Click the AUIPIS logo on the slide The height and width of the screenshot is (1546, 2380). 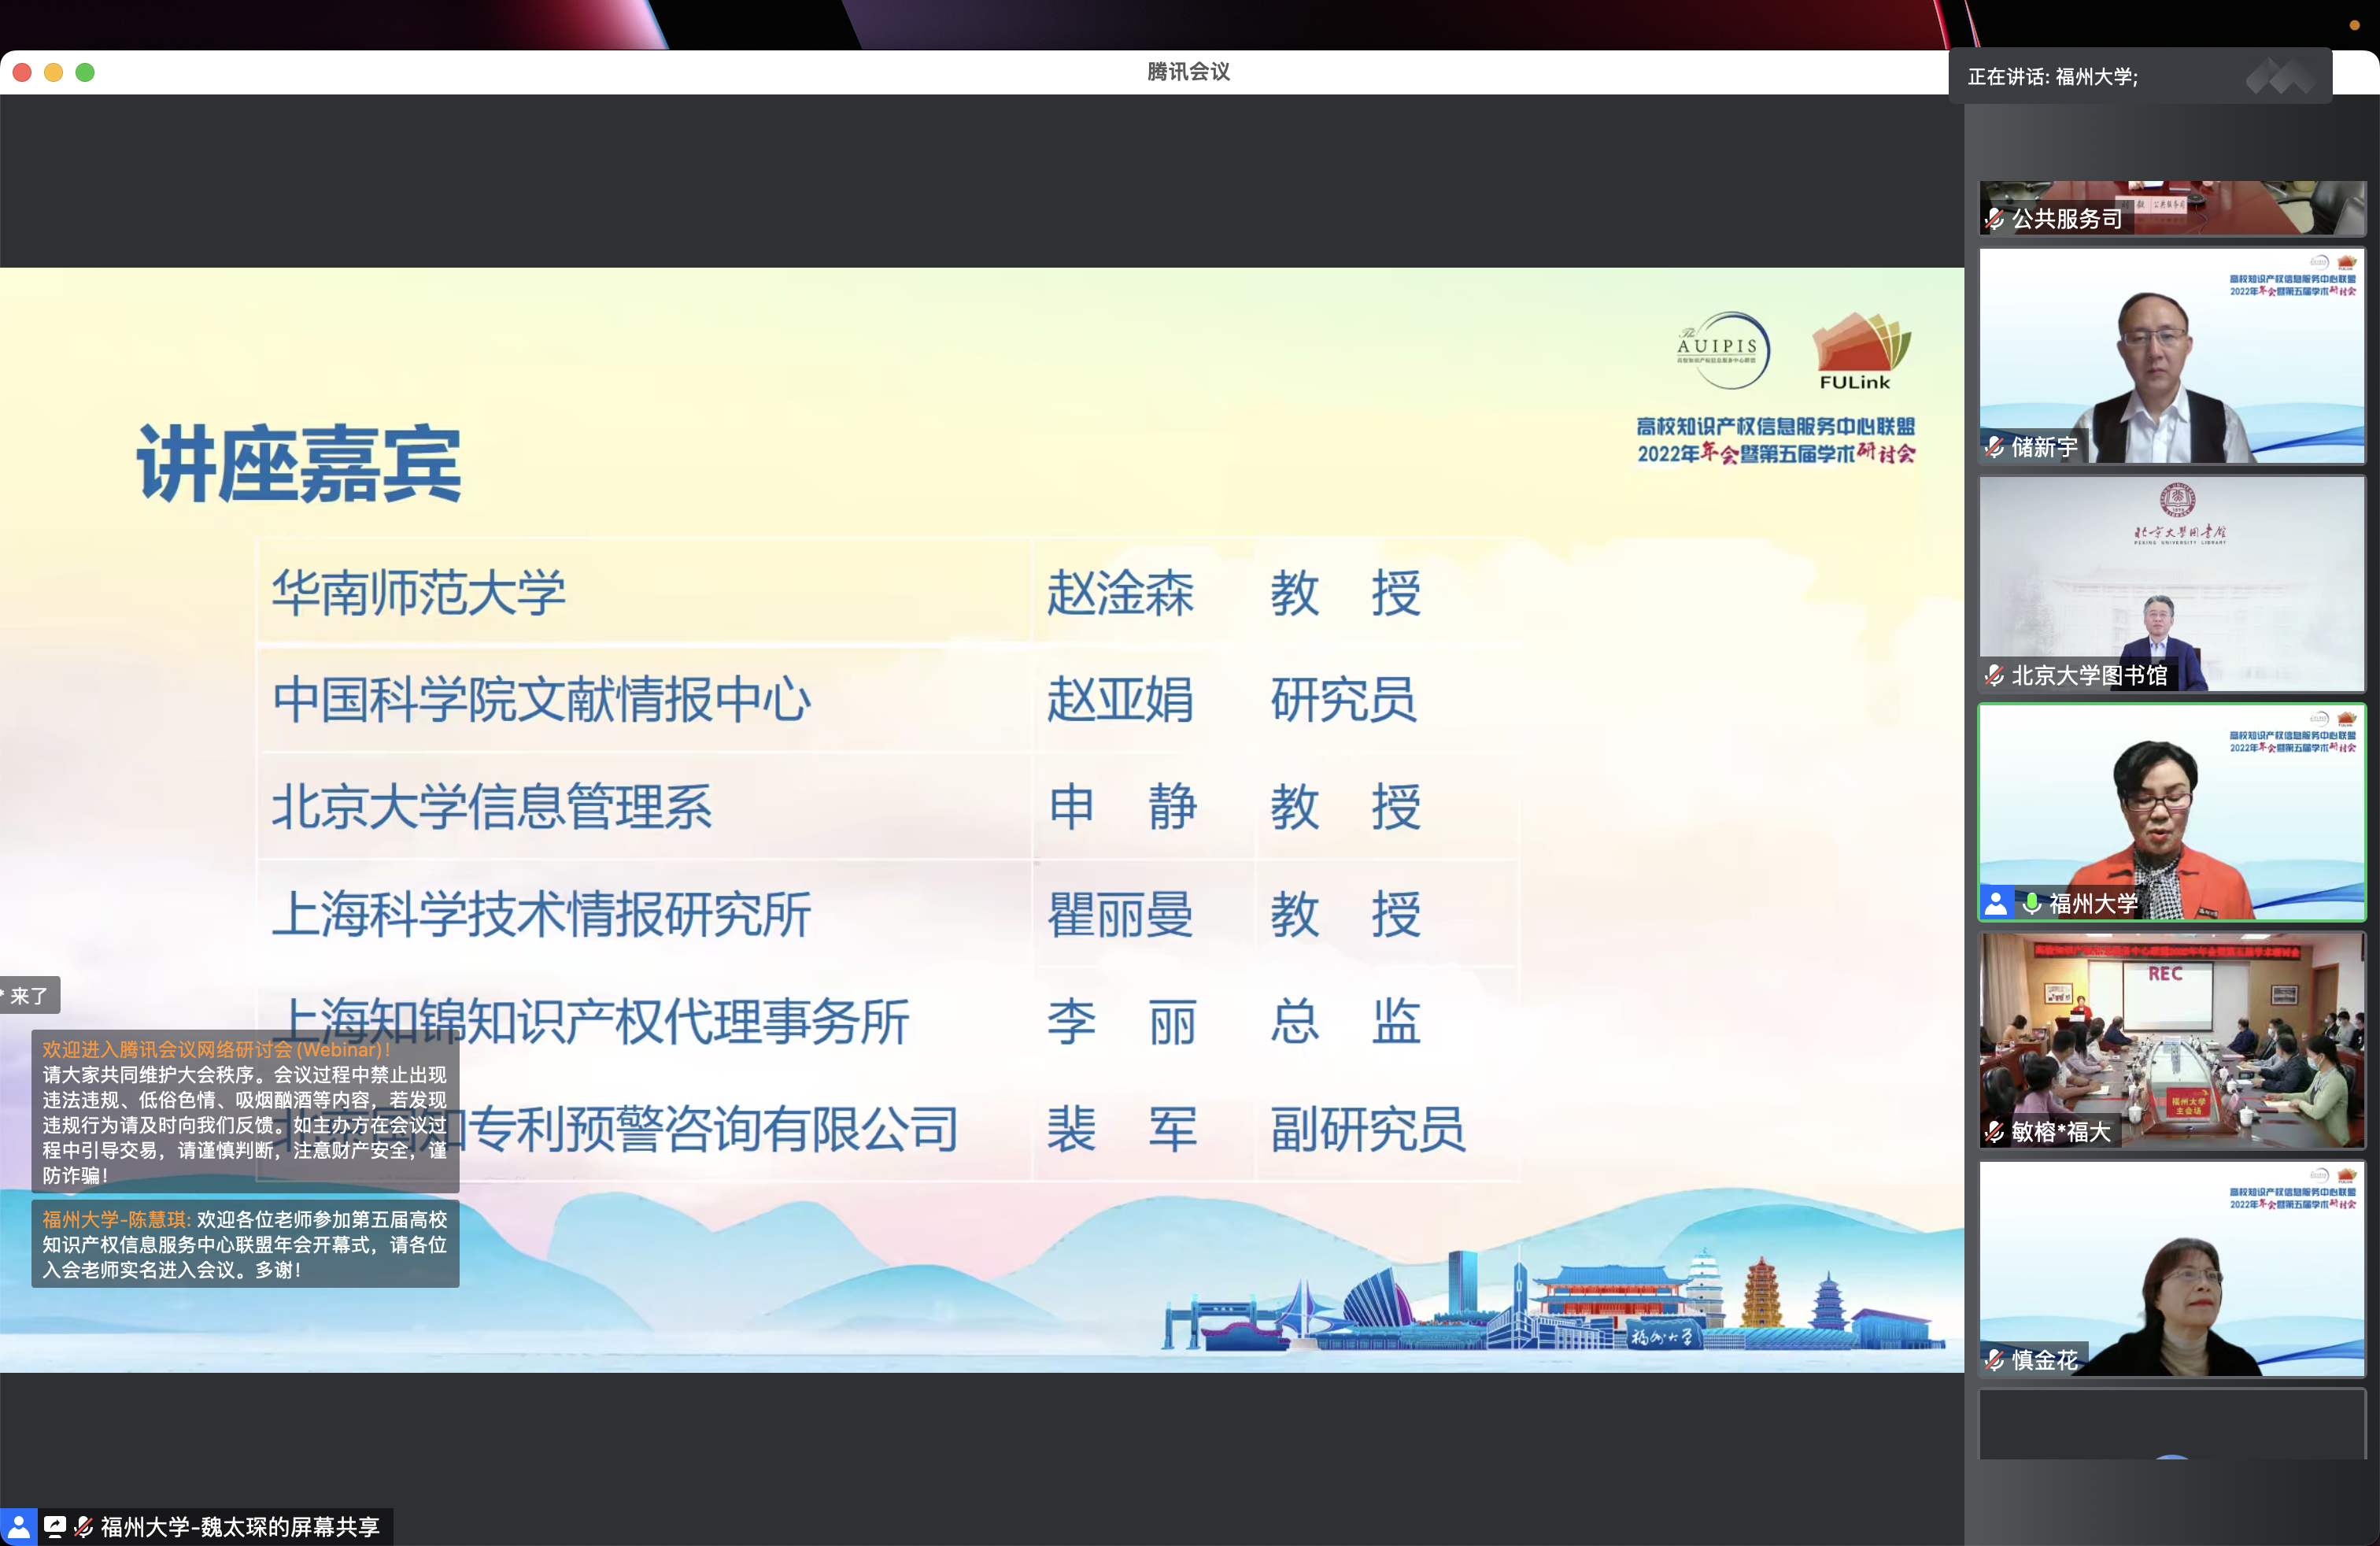click(x=1722, y=351)
